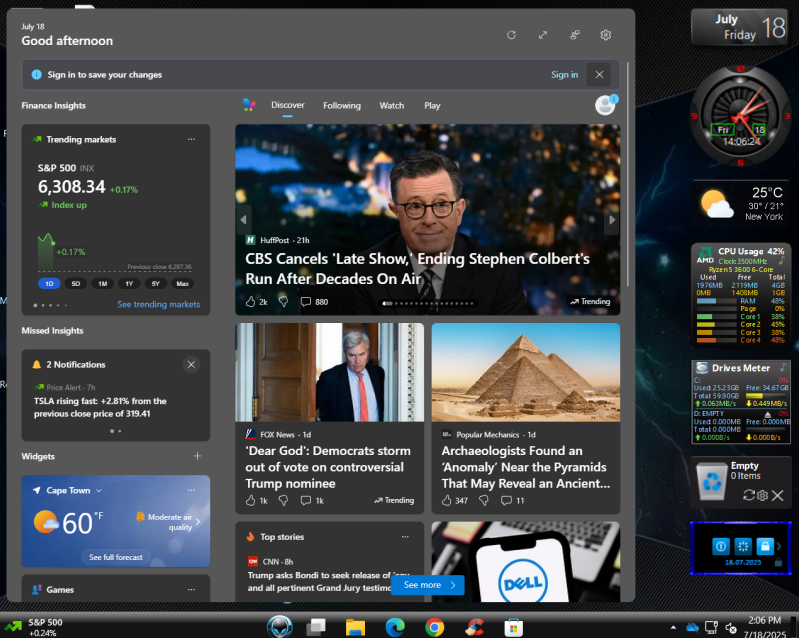Refresh the widgets feed

pyautogui.click(x=511, y=35)
